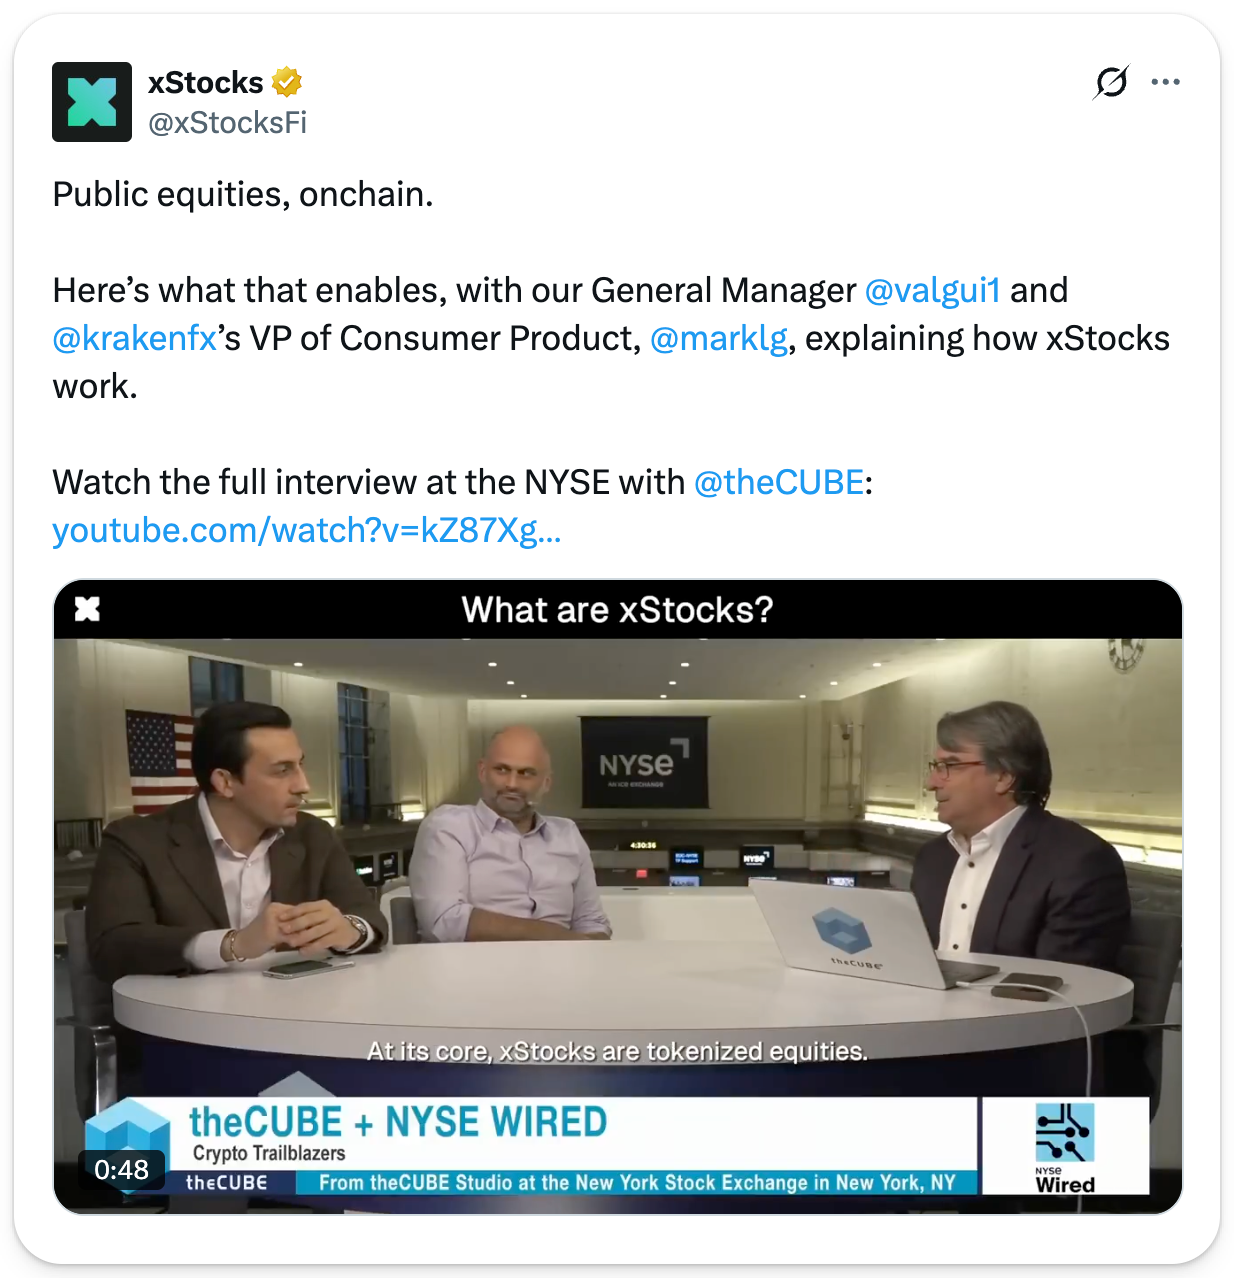This screenshot has width=1234, height=1278.
Task: Click the NYSE sign in the video
Action: click(x=644, y=763)
